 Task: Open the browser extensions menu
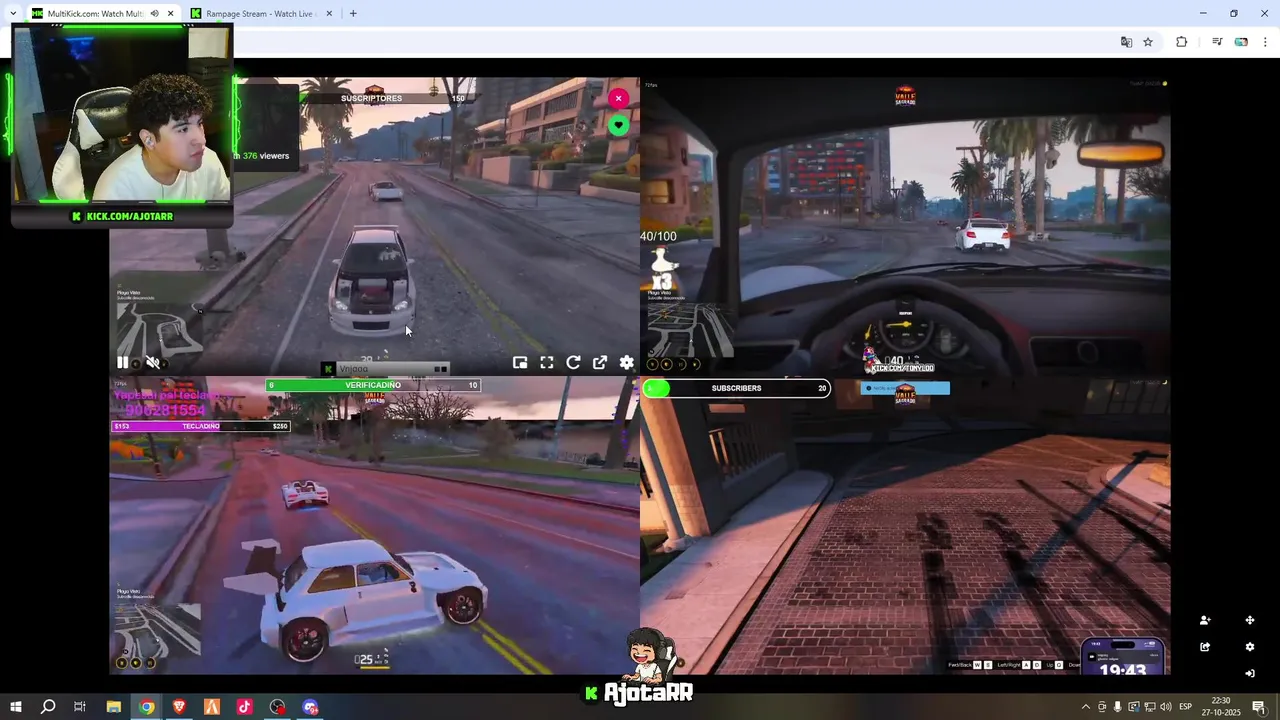(1182, 42)
